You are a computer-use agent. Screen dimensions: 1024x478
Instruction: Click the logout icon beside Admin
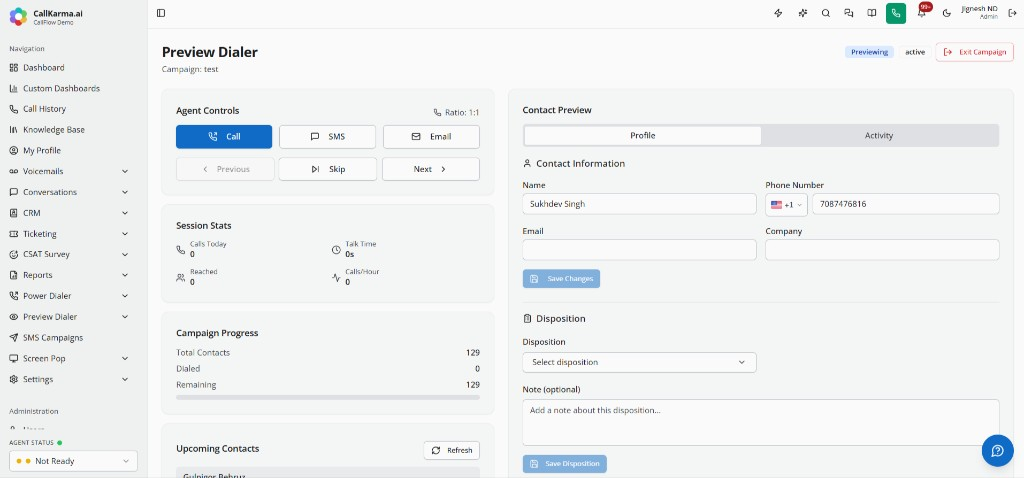pos(1012,13)
